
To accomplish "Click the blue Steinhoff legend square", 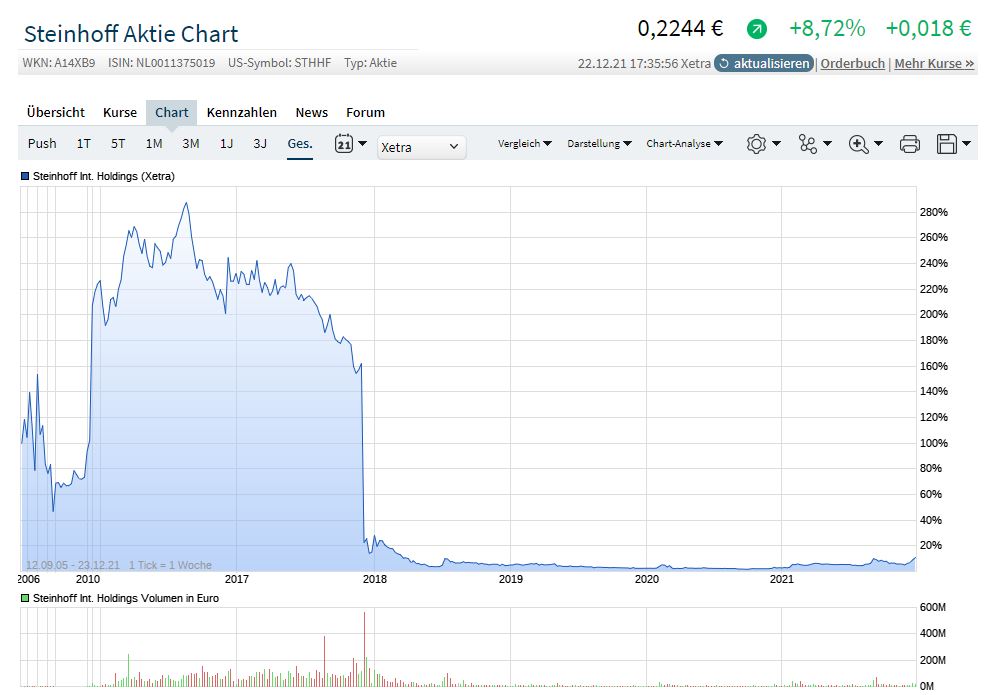I will pyautogui.click(x=25, y=177).
